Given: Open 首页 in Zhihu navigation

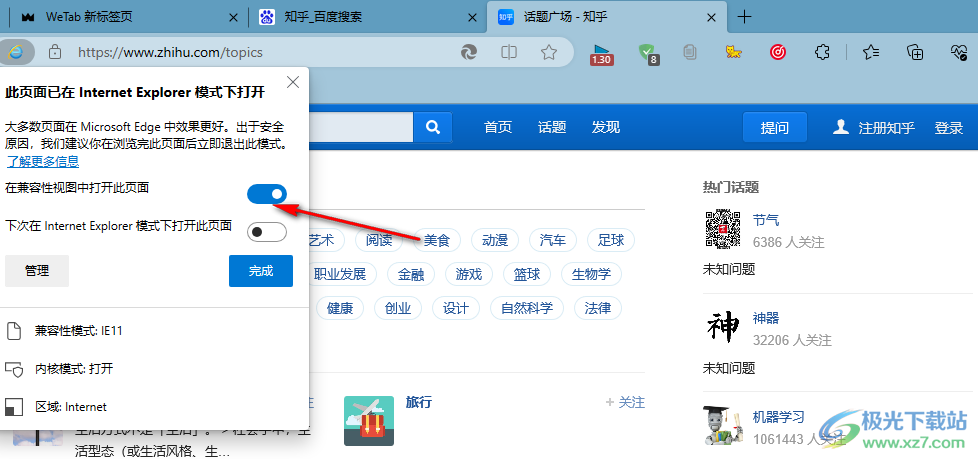Looking at the screenshot, I should (x=498, y=128).
